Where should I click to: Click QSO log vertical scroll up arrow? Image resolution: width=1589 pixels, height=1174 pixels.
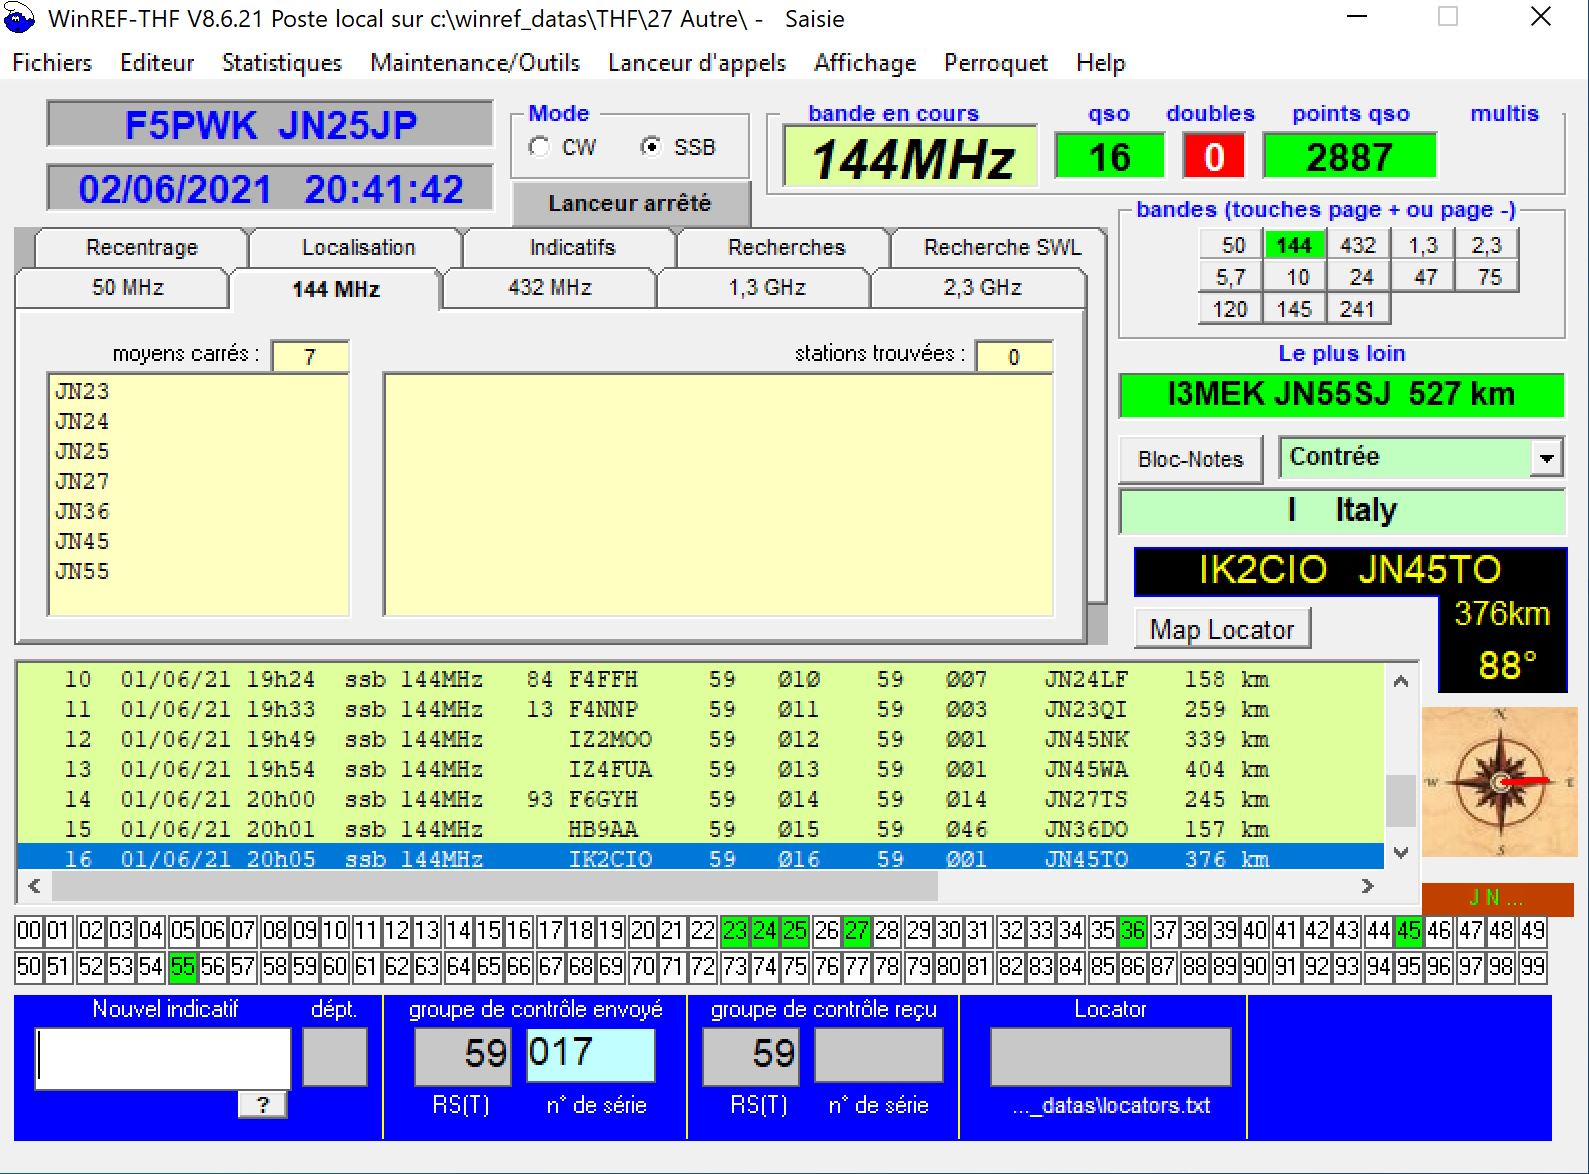(1400, 682)
